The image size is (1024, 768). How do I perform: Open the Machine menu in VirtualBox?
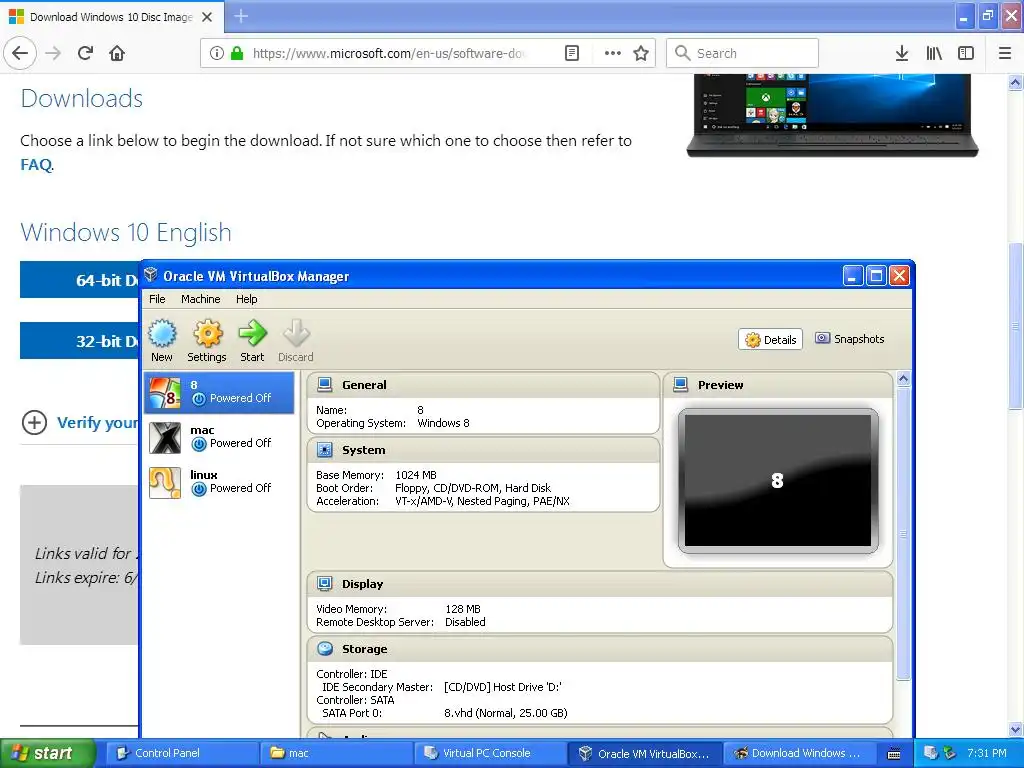[x=200, y=299]
